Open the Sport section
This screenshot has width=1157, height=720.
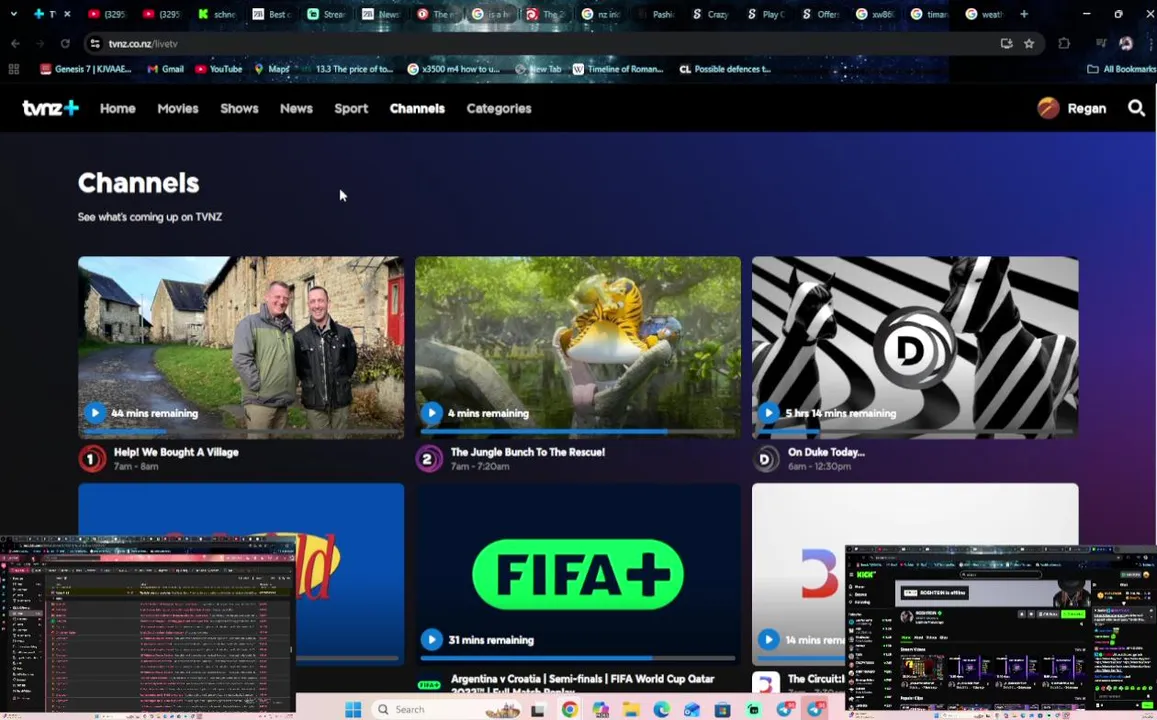pos(351,108)
